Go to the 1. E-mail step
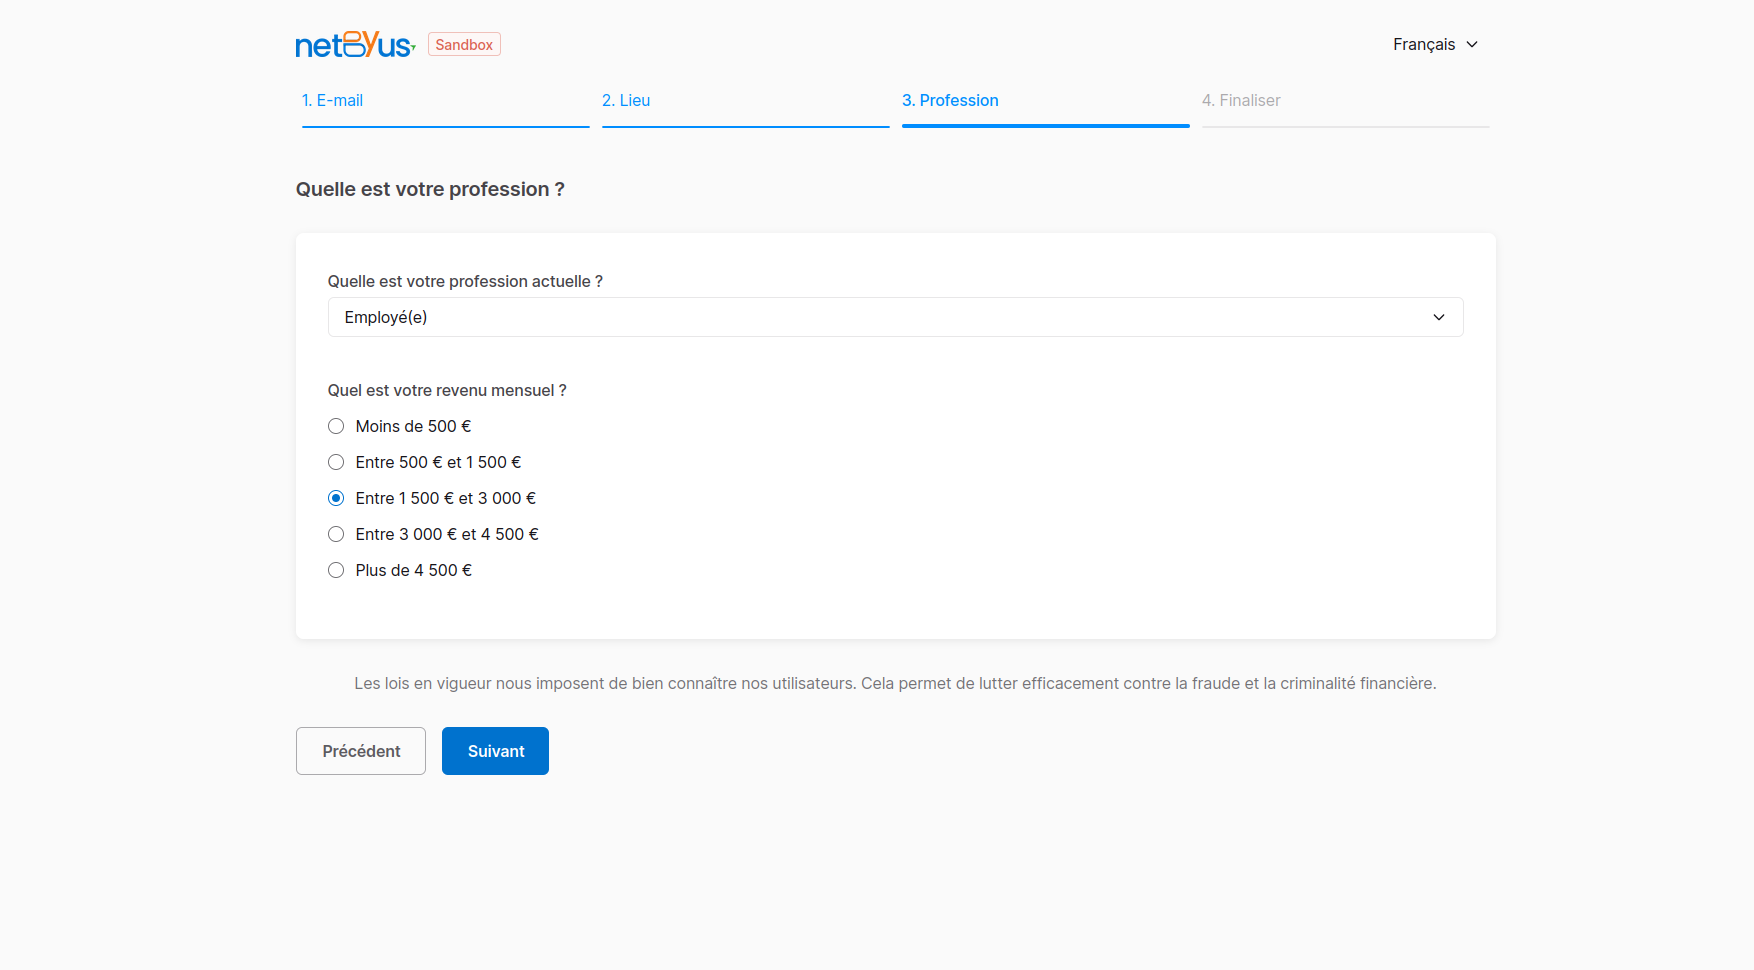Image resolution: width=1754 pixels, height=970 pixels. coord(332,100)
